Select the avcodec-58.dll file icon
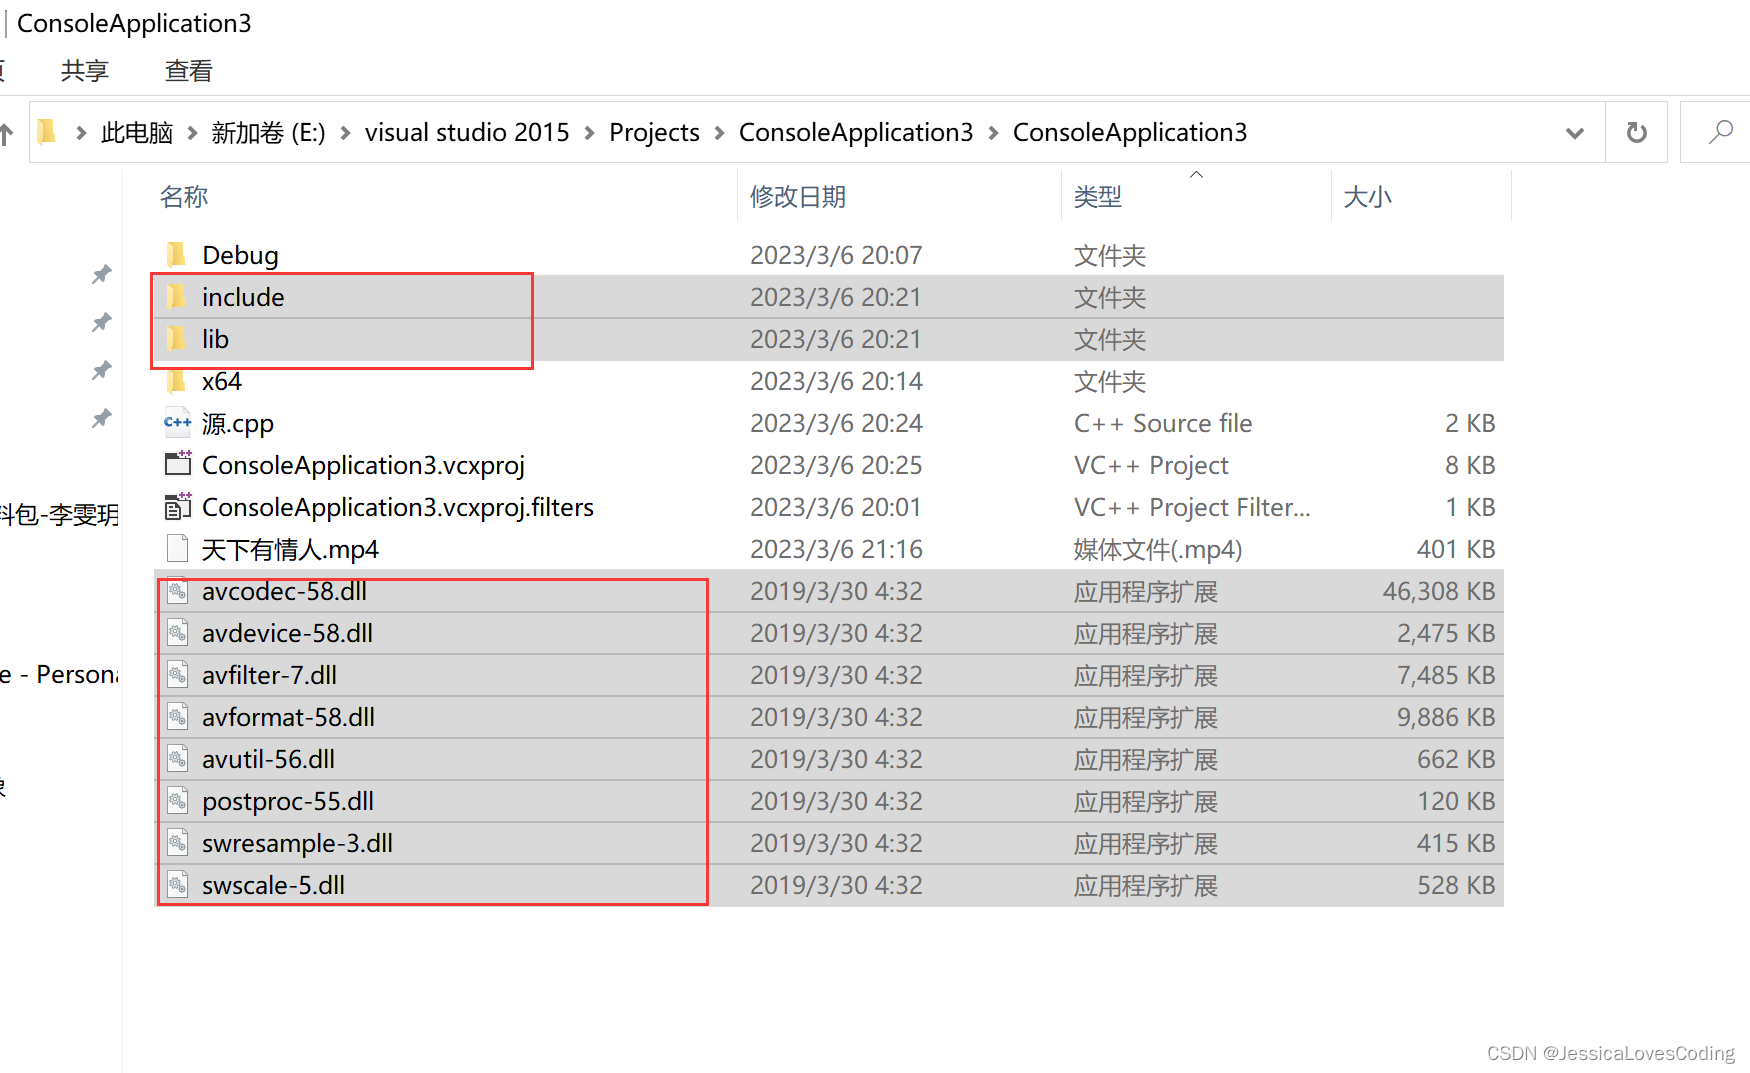Image resolution: width=1750 pixels, height=1073 pixels. [178, 591]
